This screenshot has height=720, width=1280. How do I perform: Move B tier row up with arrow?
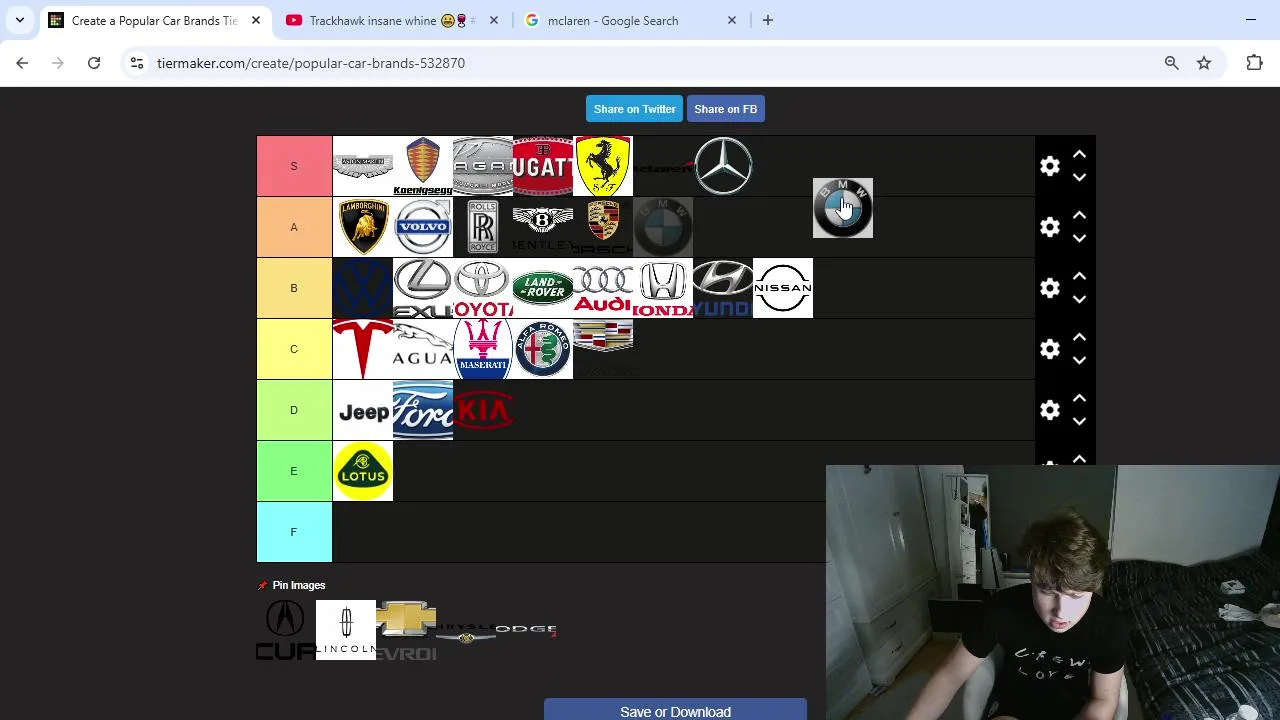point(1079,277)
